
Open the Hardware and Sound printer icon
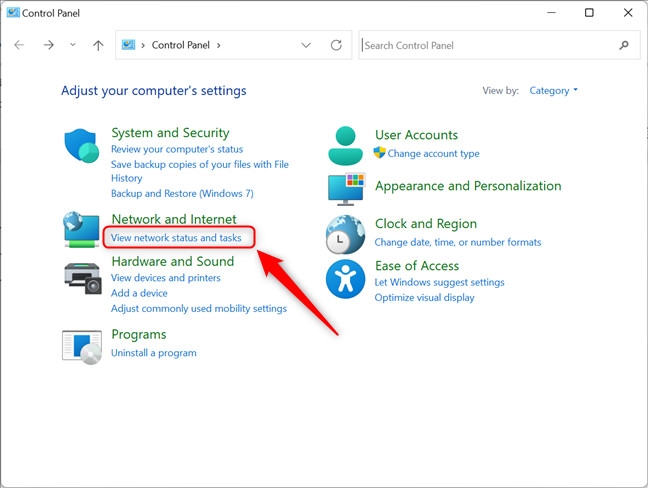83,279
